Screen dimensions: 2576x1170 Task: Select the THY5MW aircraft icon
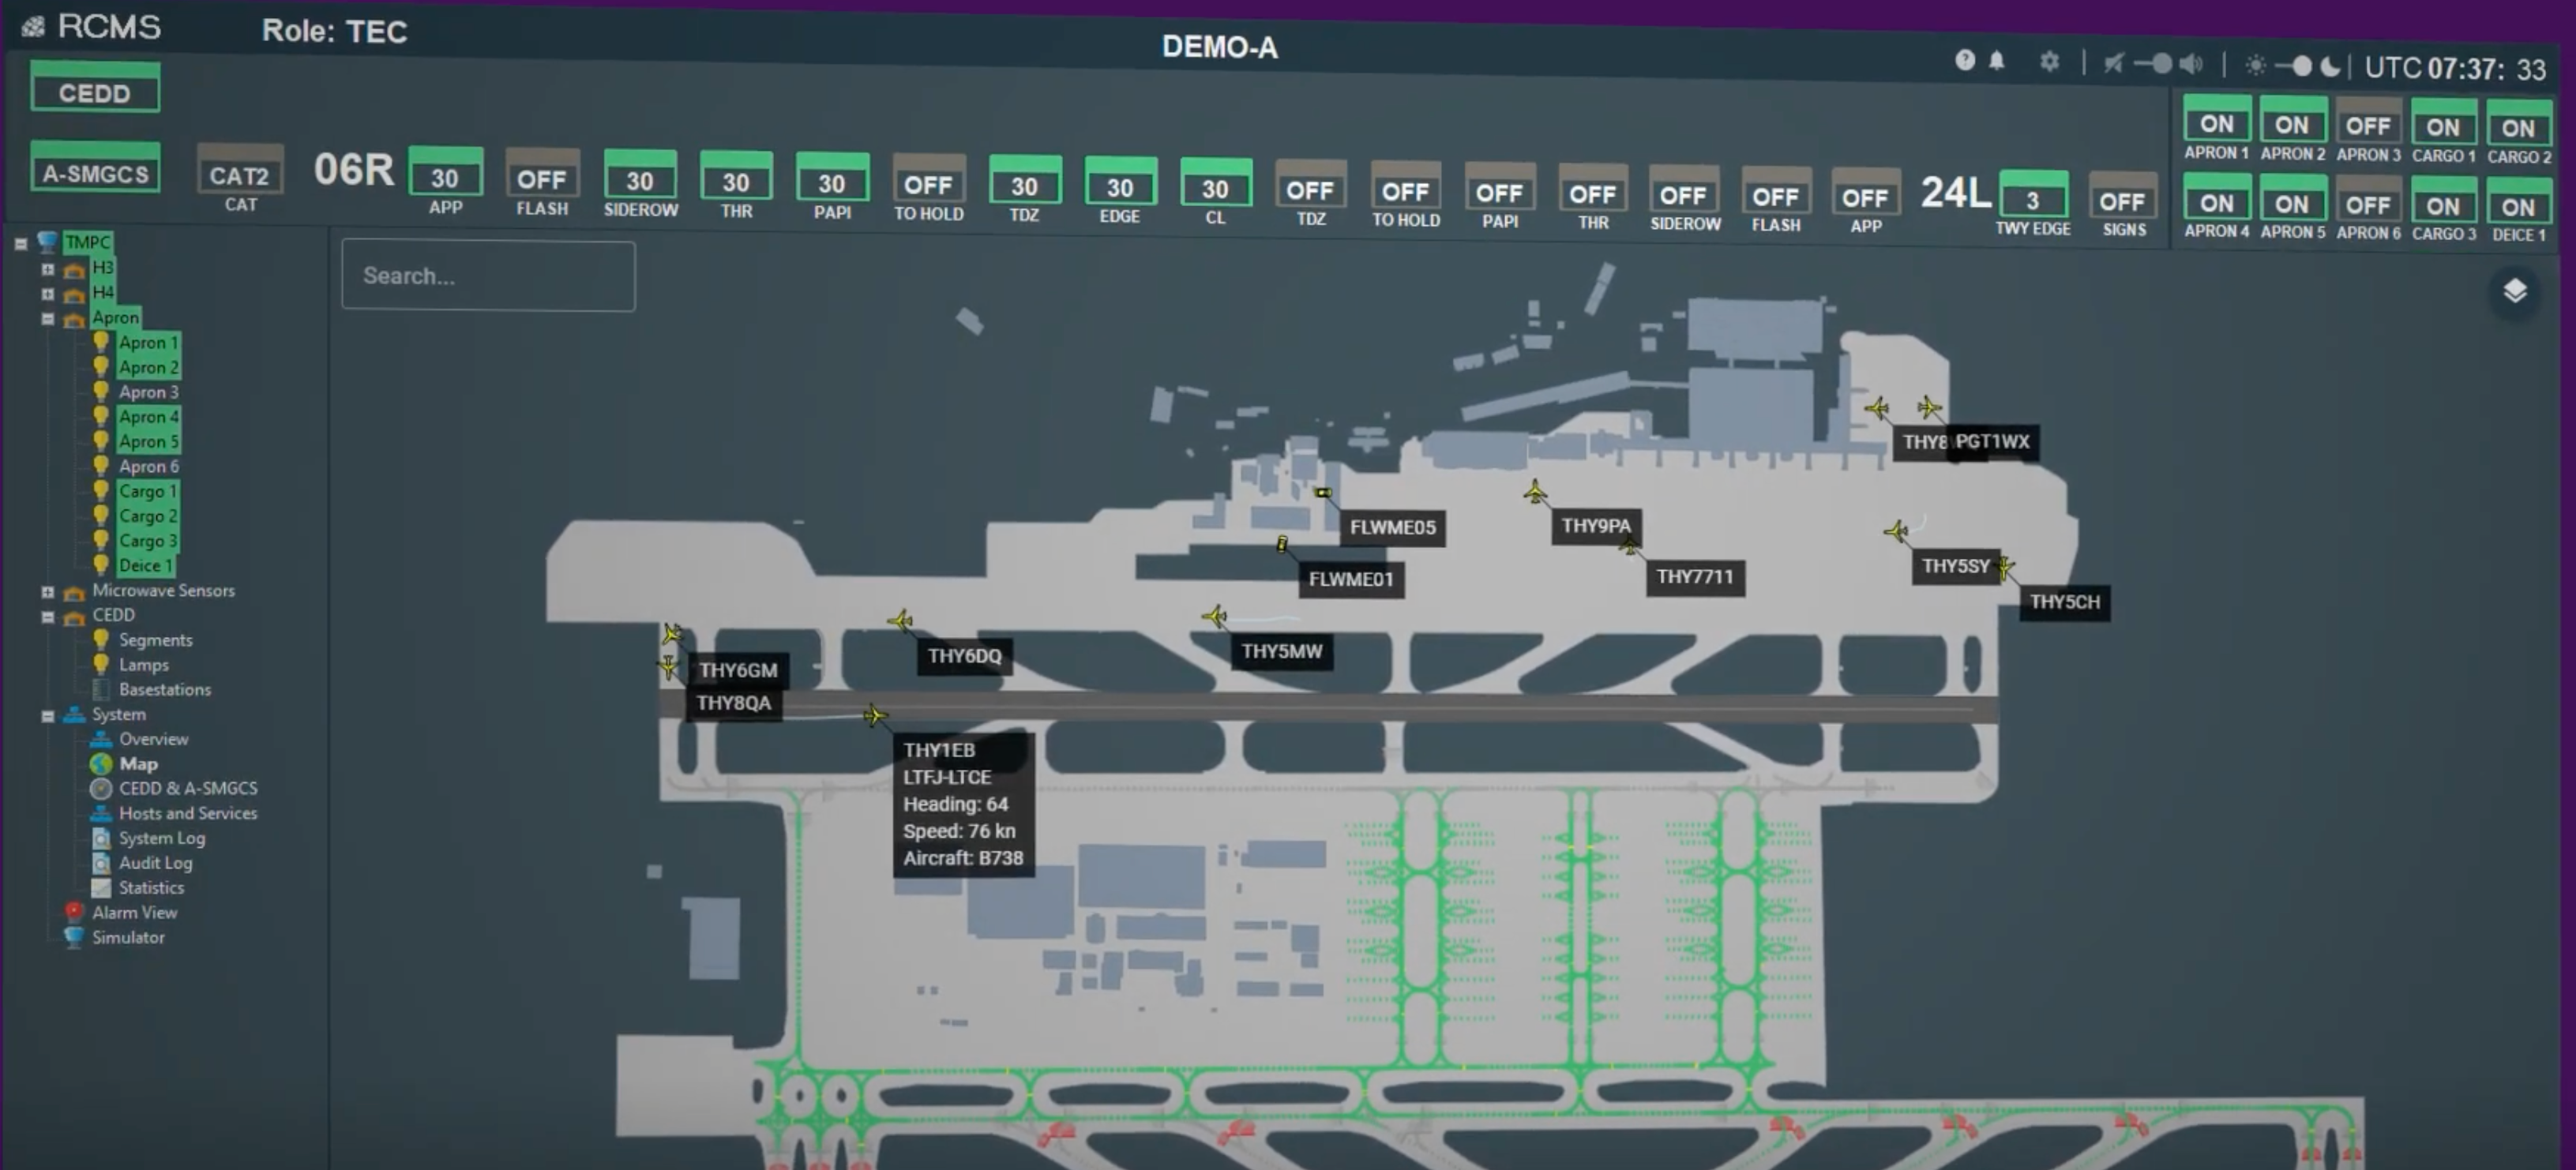coord(1214,616)
